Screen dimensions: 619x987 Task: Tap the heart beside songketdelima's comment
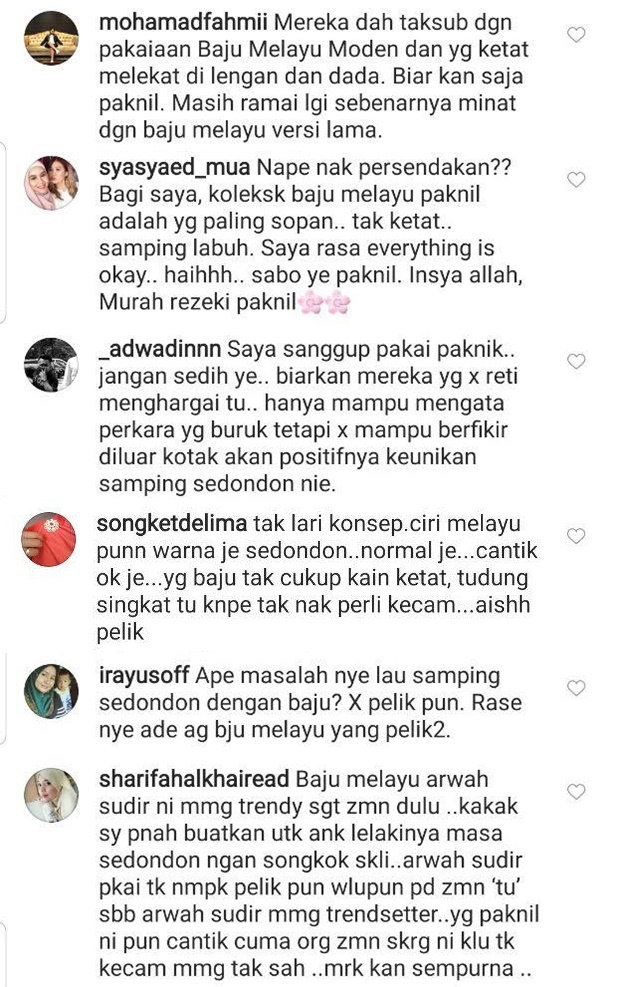coord(576,536)
